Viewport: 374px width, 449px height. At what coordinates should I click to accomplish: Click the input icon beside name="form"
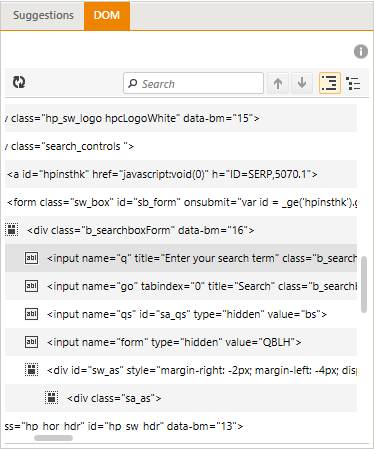(31, 342)
